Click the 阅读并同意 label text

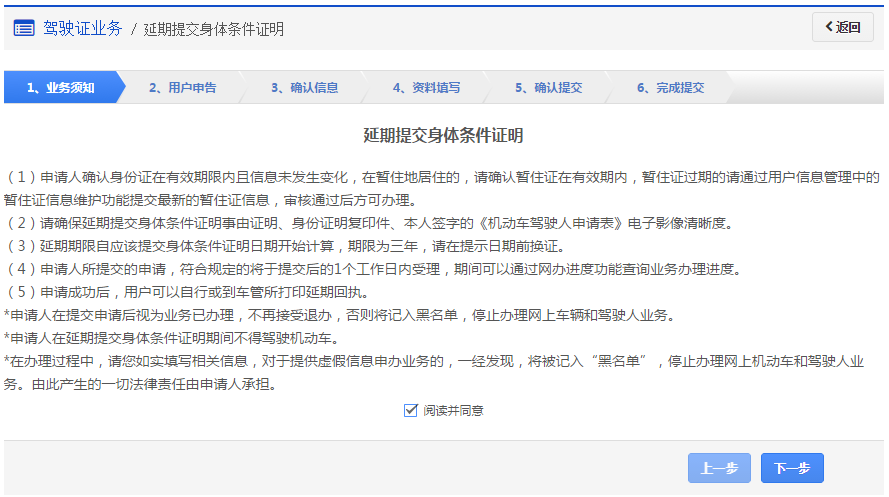[x=452, y=410]
